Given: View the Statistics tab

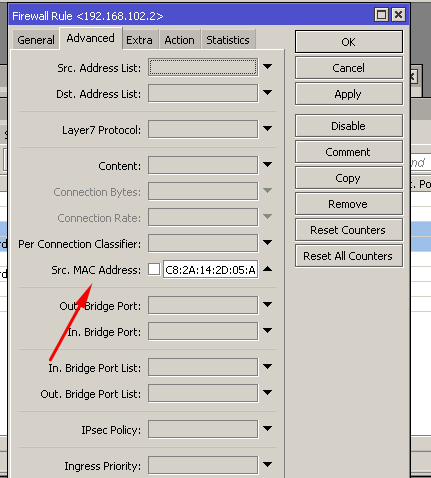Looking at the screenshot, I should coord(228,40).
